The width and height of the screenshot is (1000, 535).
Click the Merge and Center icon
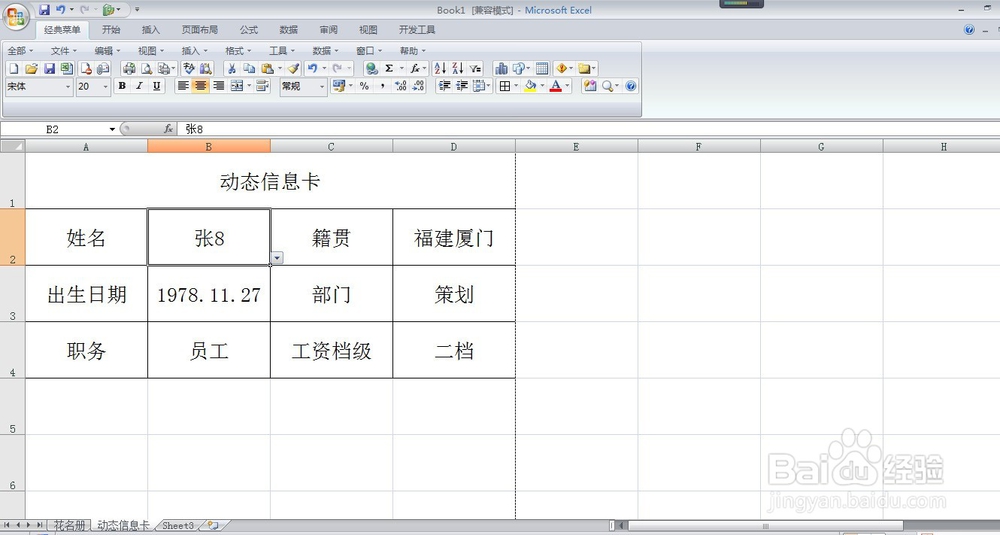(237, 86)
